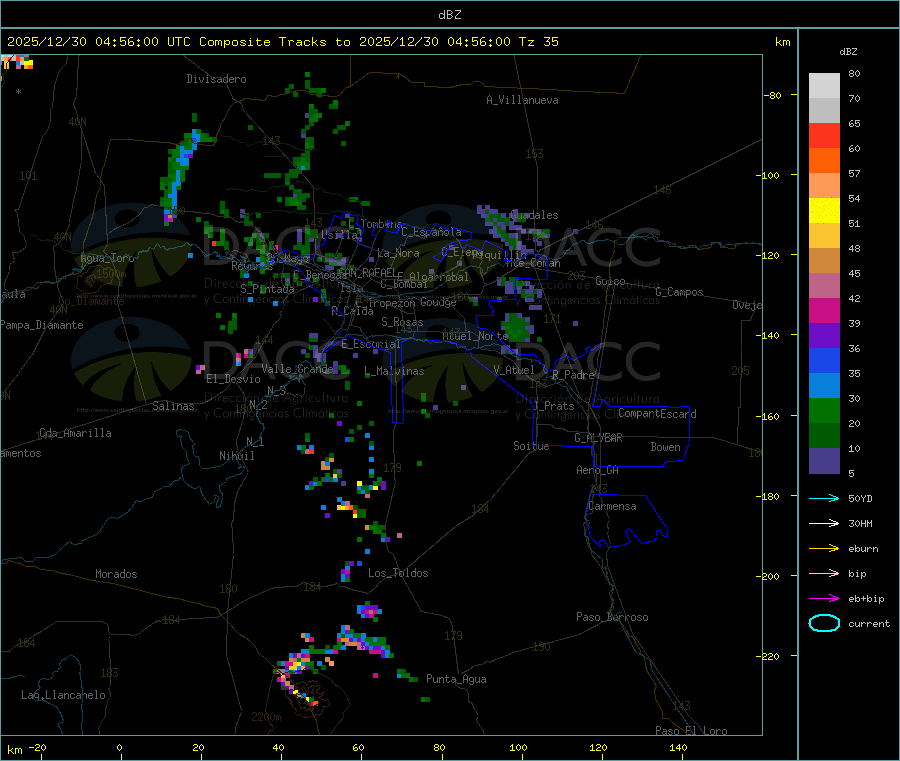This screenshot has height=761, width=900.
Task: Click the yellow eburn arrow legend icon
Action: pyautogui.click(x=824, y=549)
